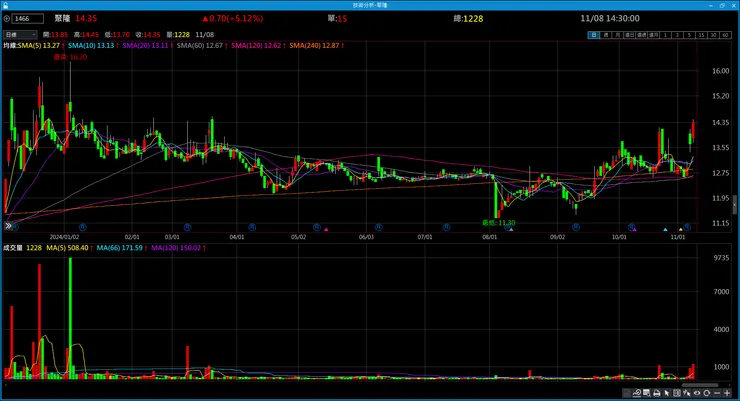Select the 30-minute timeframe button
The width and height of the screenshot is (740, 401).
coord(713,35)
